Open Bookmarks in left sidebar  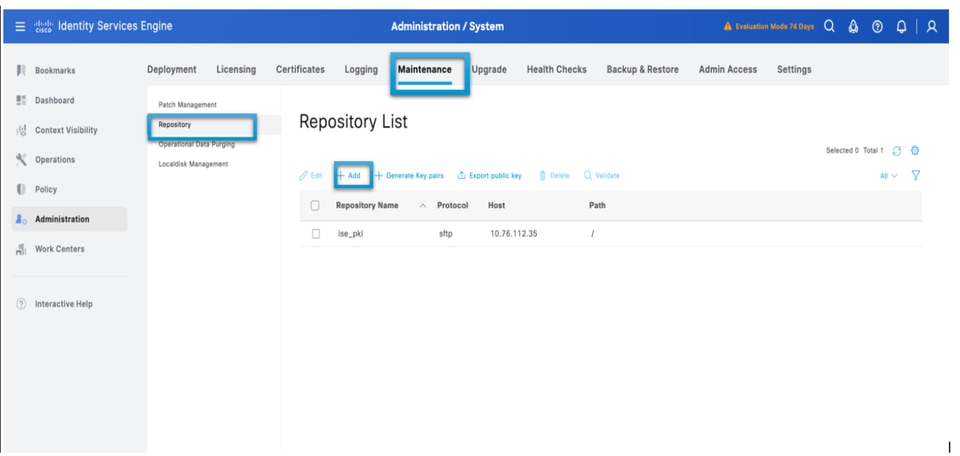55,70
